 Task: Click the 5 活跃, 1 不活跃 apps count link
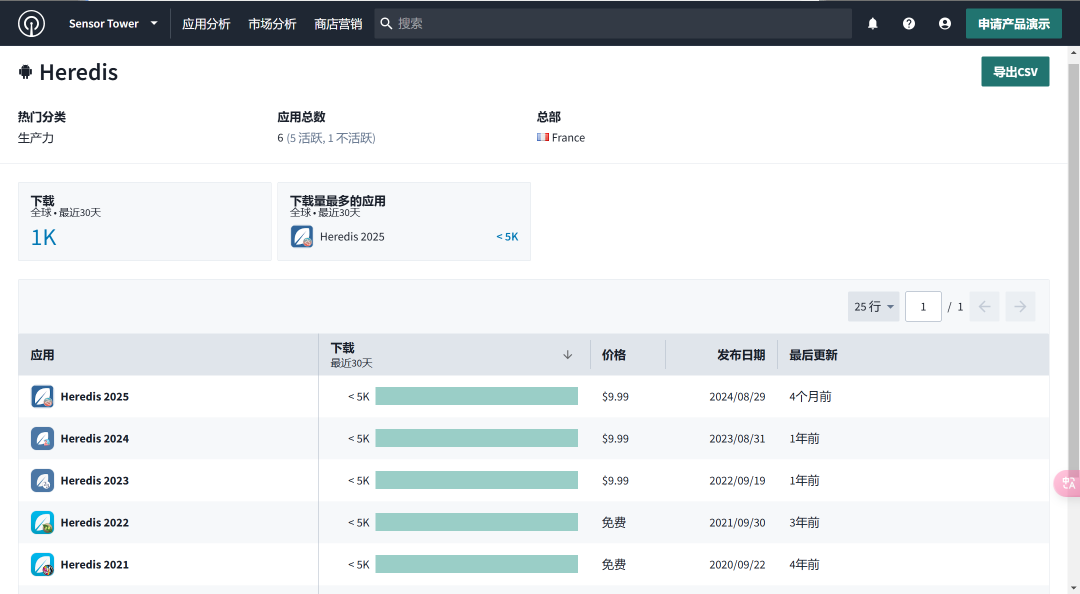pyautogui.click(x=331, y=138)
